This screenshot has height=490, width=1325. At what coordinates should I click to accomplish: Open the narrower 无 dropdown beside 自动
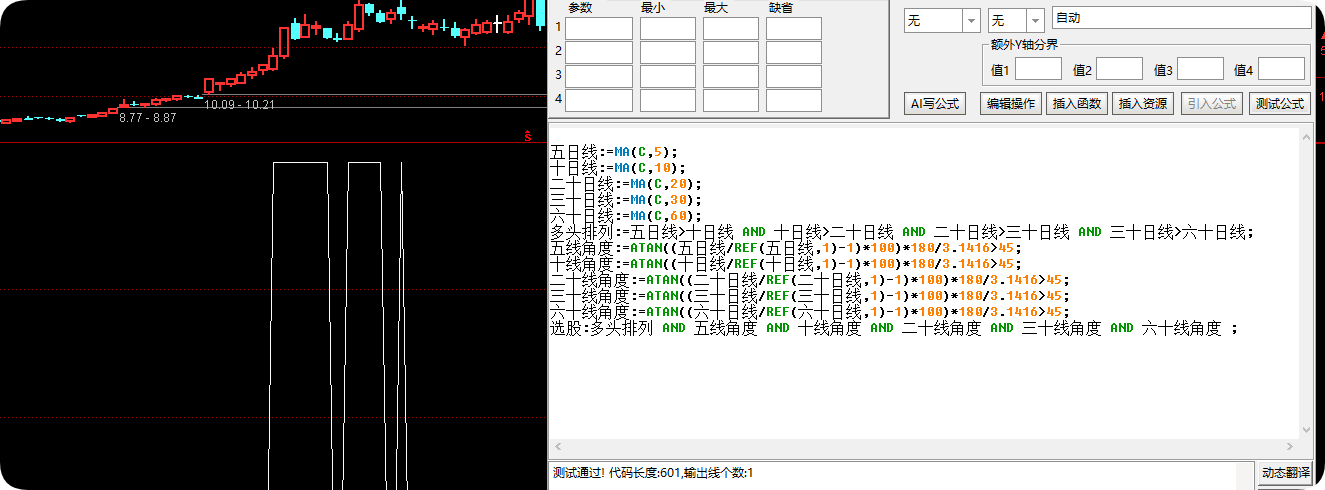pos(1015,19)
